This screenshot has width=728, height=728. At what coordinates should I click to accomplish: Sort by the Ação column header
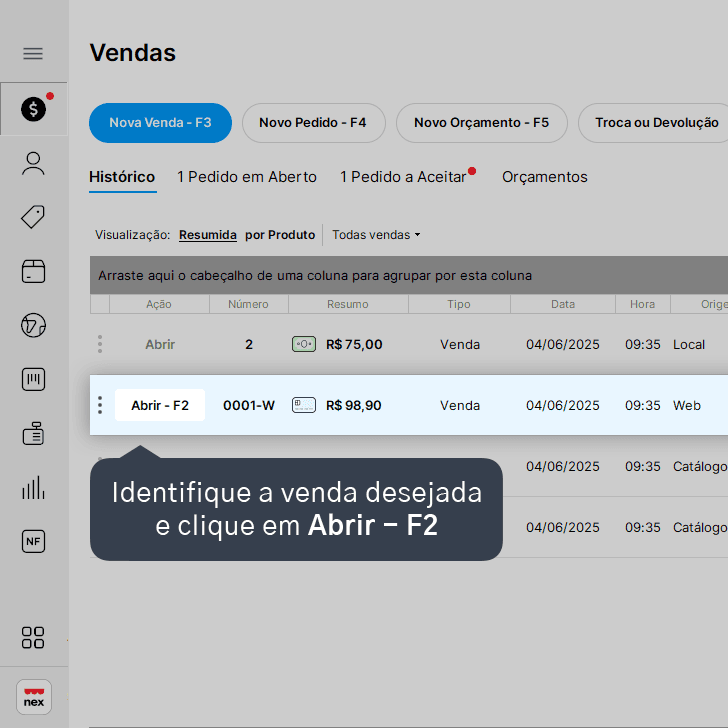(159, 304)
